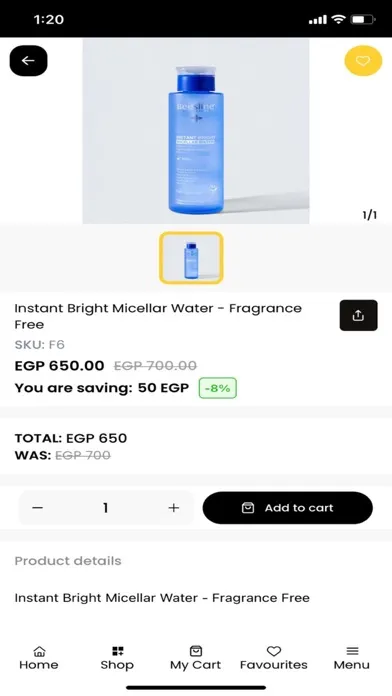Add to cart button

288,508
